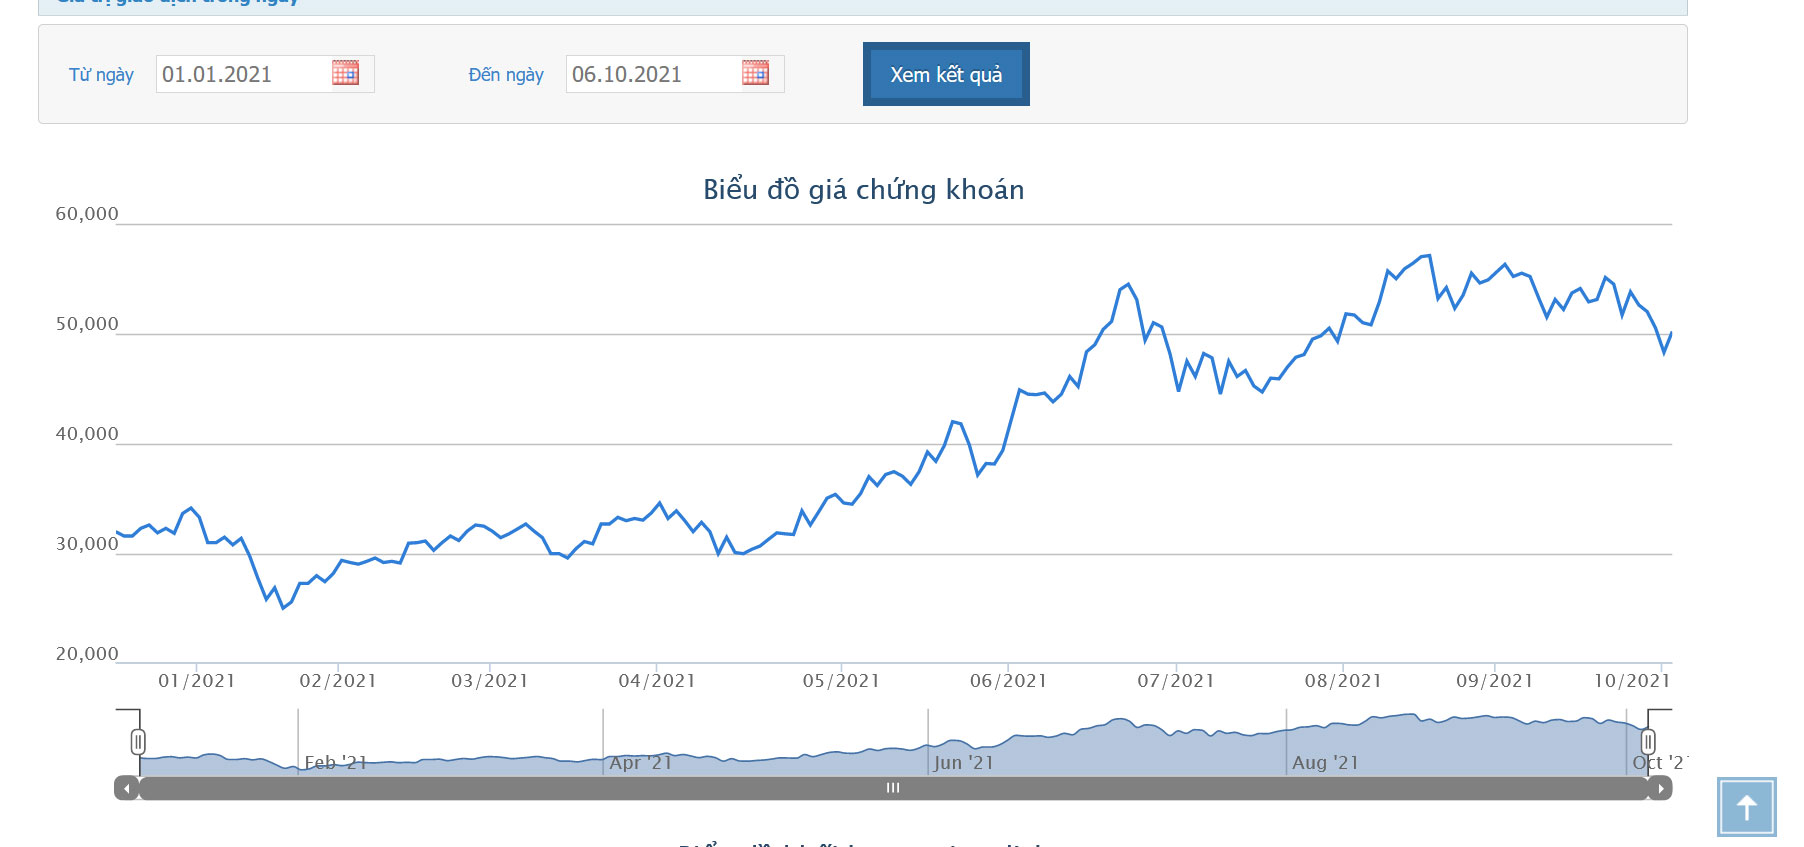Click the 50,000 y-axis label
Viewport: 1804px width, 847px height.
click(87, 324)
